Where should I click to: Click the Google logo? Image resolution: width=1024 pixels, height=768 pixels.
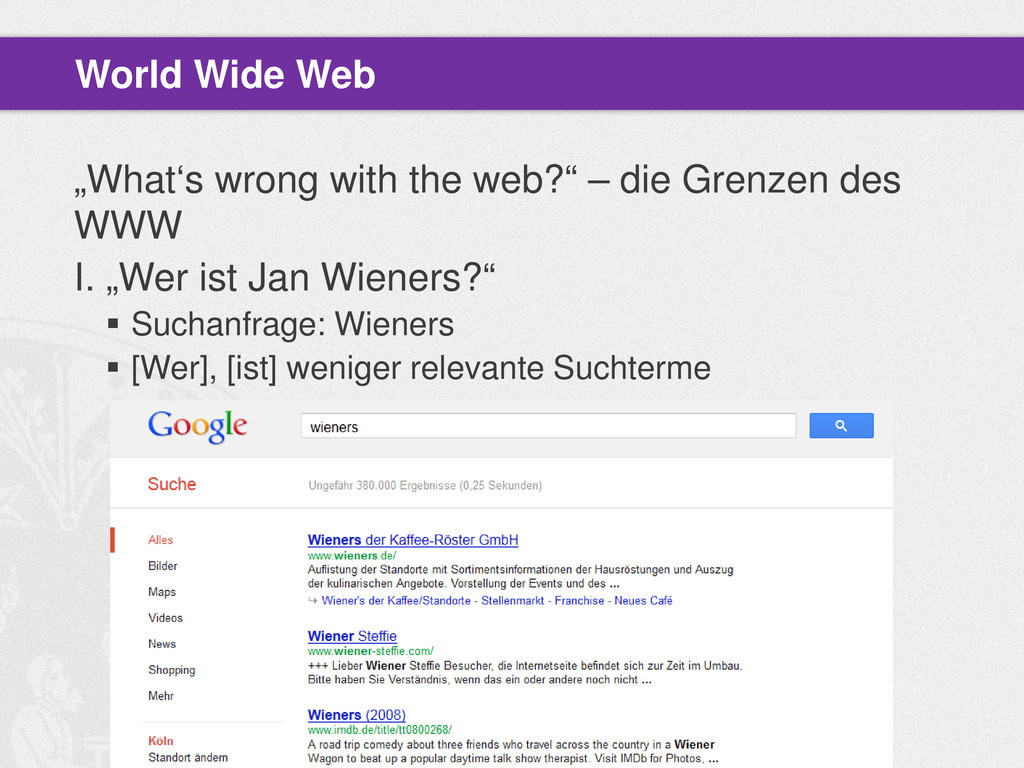[197, 426]
